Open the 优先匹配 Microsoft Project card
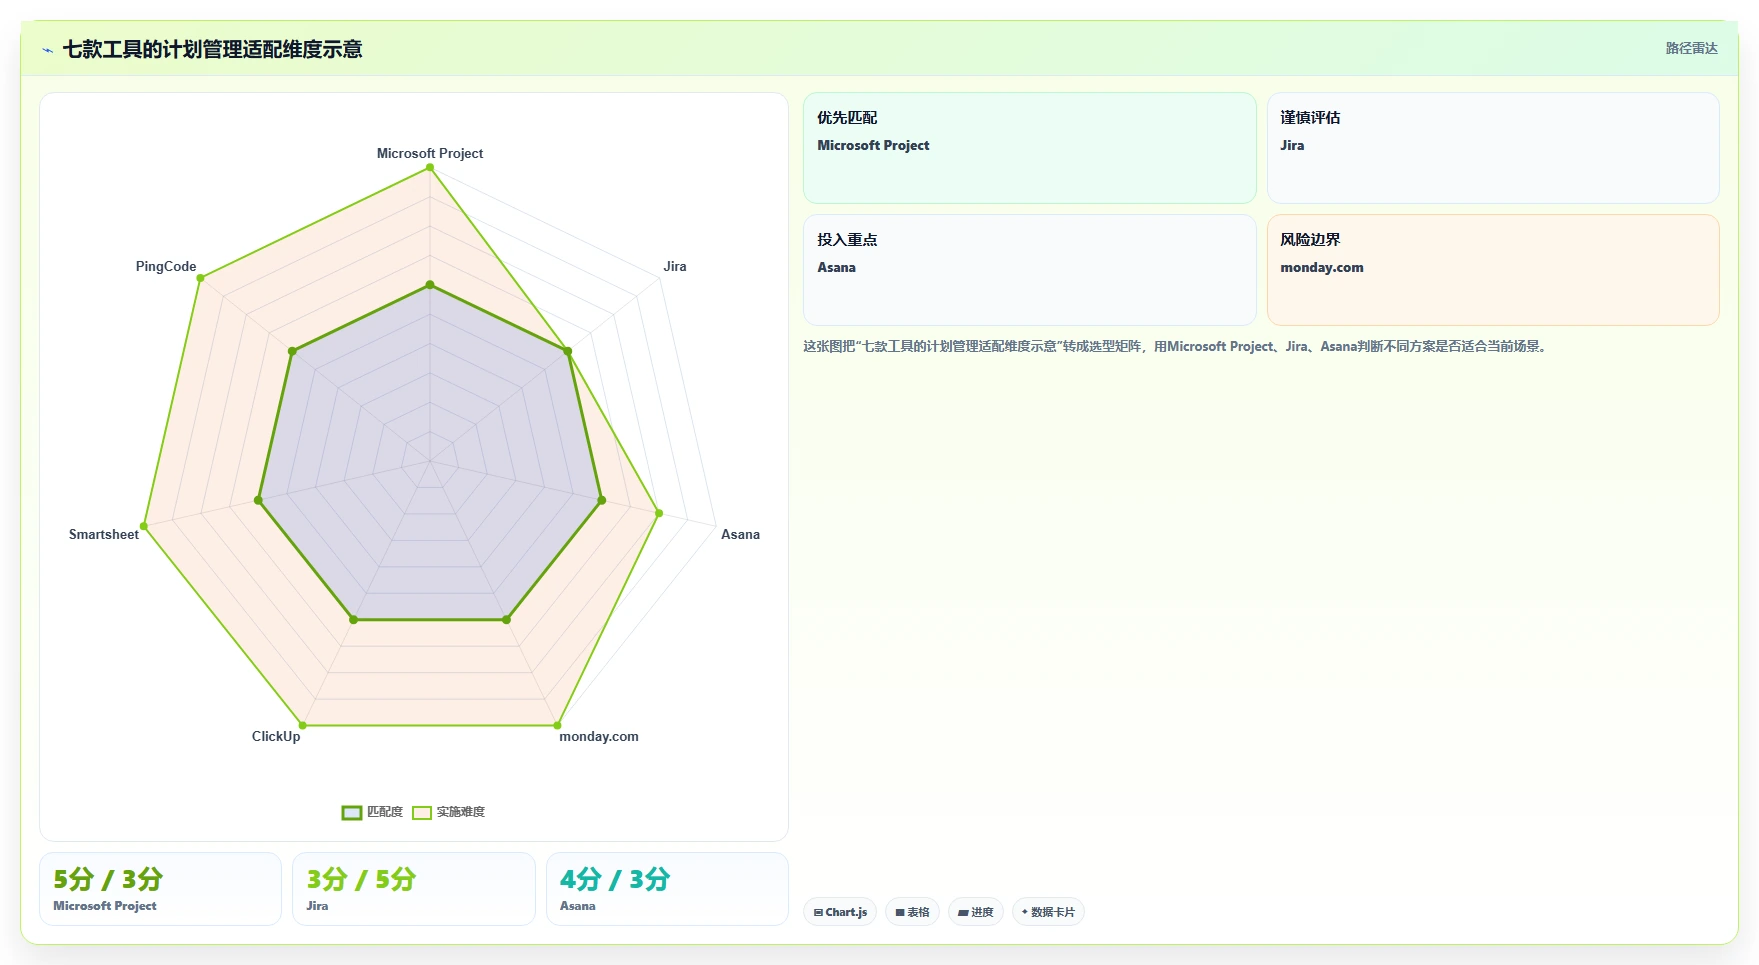 point(1029,148)
